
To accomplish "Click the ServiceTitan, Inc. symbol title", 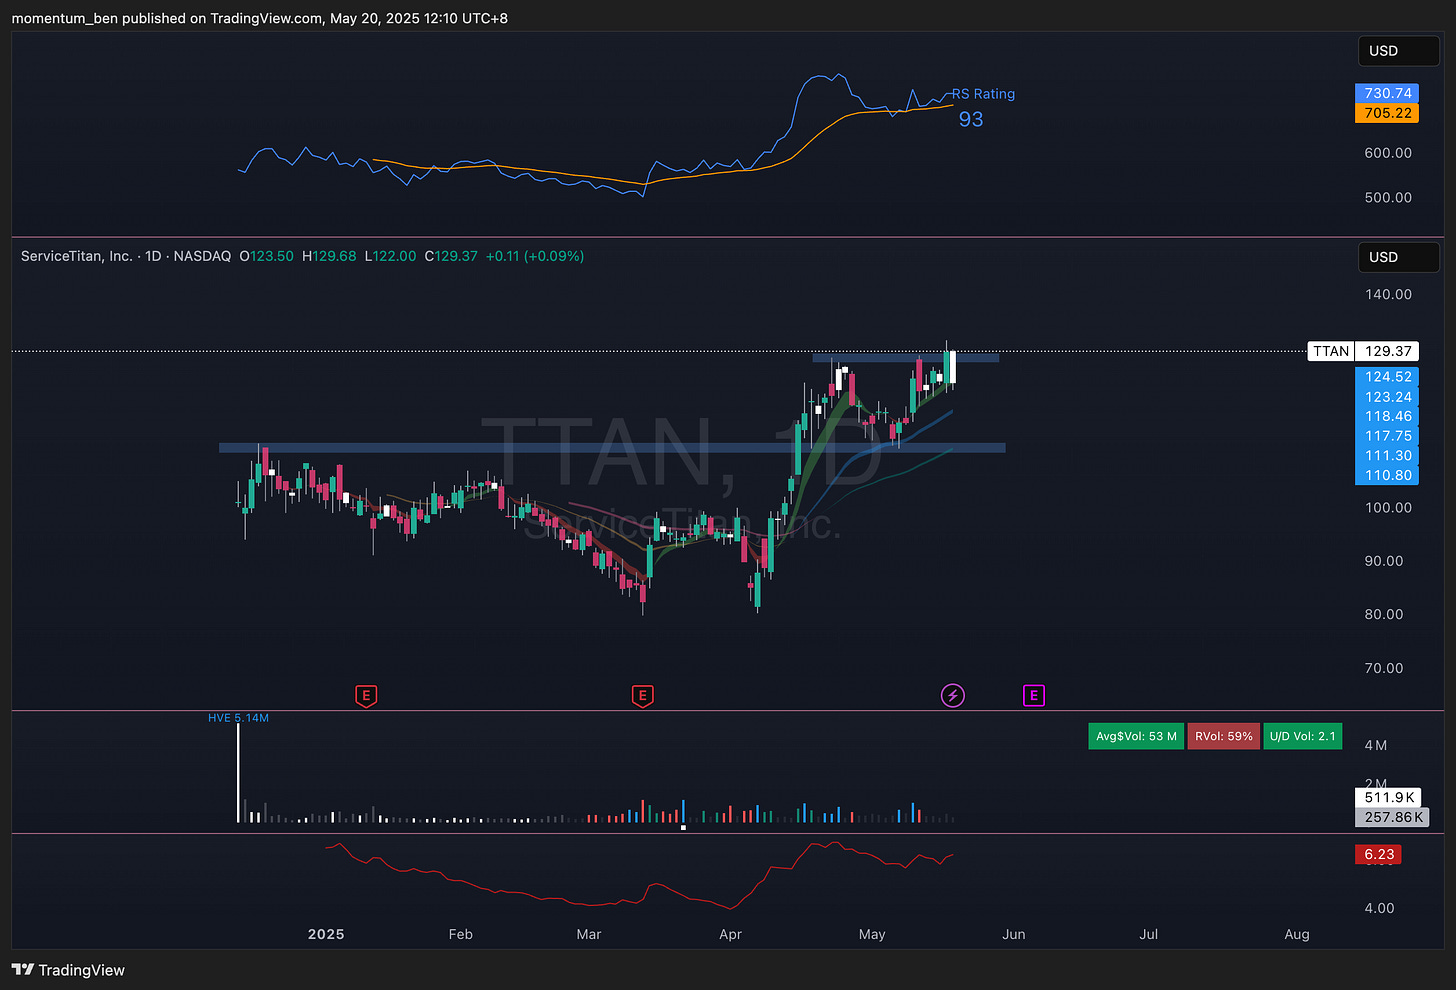I will point(77,256).
